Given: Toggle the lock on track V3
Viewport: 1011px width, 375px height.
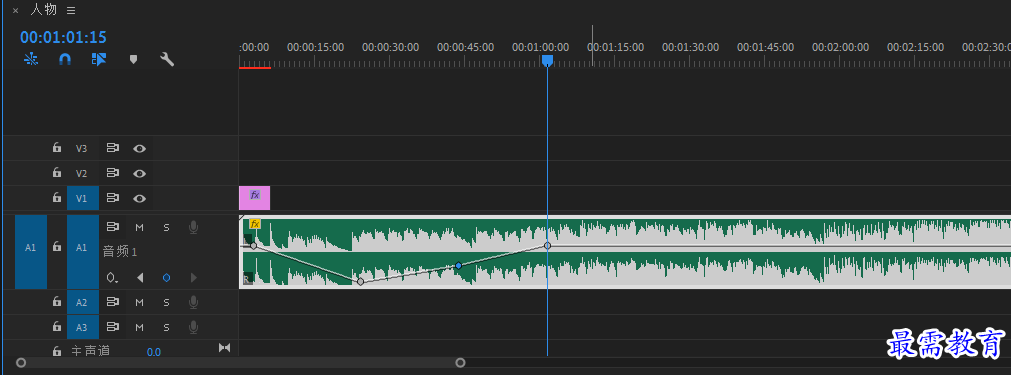Looking at the screenshot, I should pos(57,148).
